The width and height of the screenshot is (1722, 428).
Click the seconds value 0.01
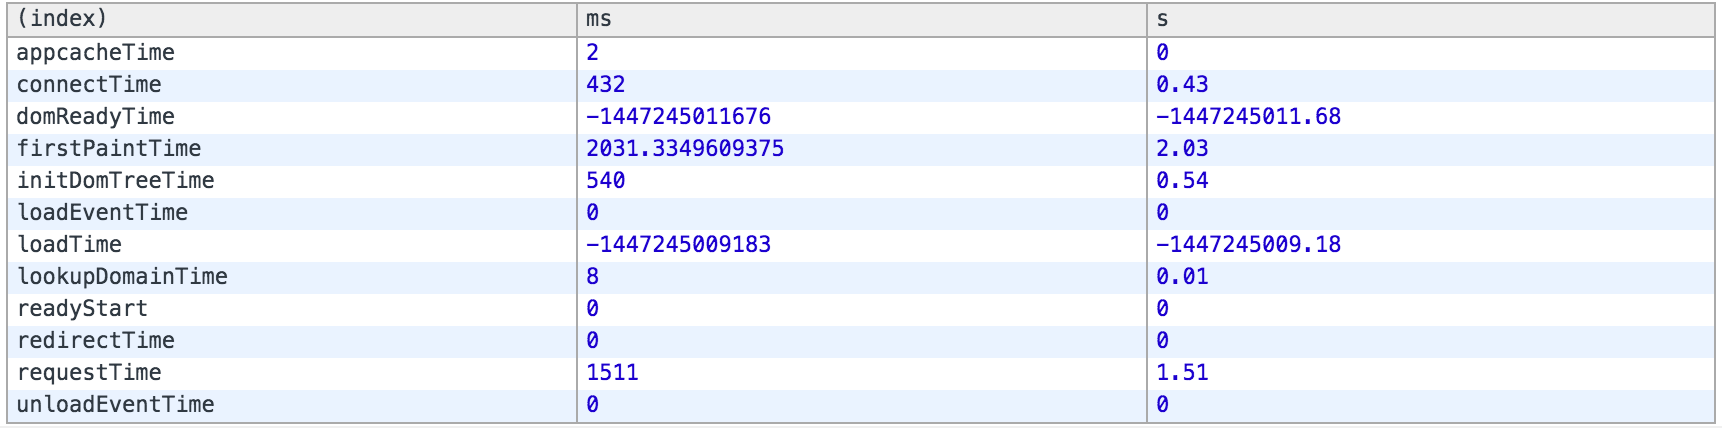(1182, 277)
